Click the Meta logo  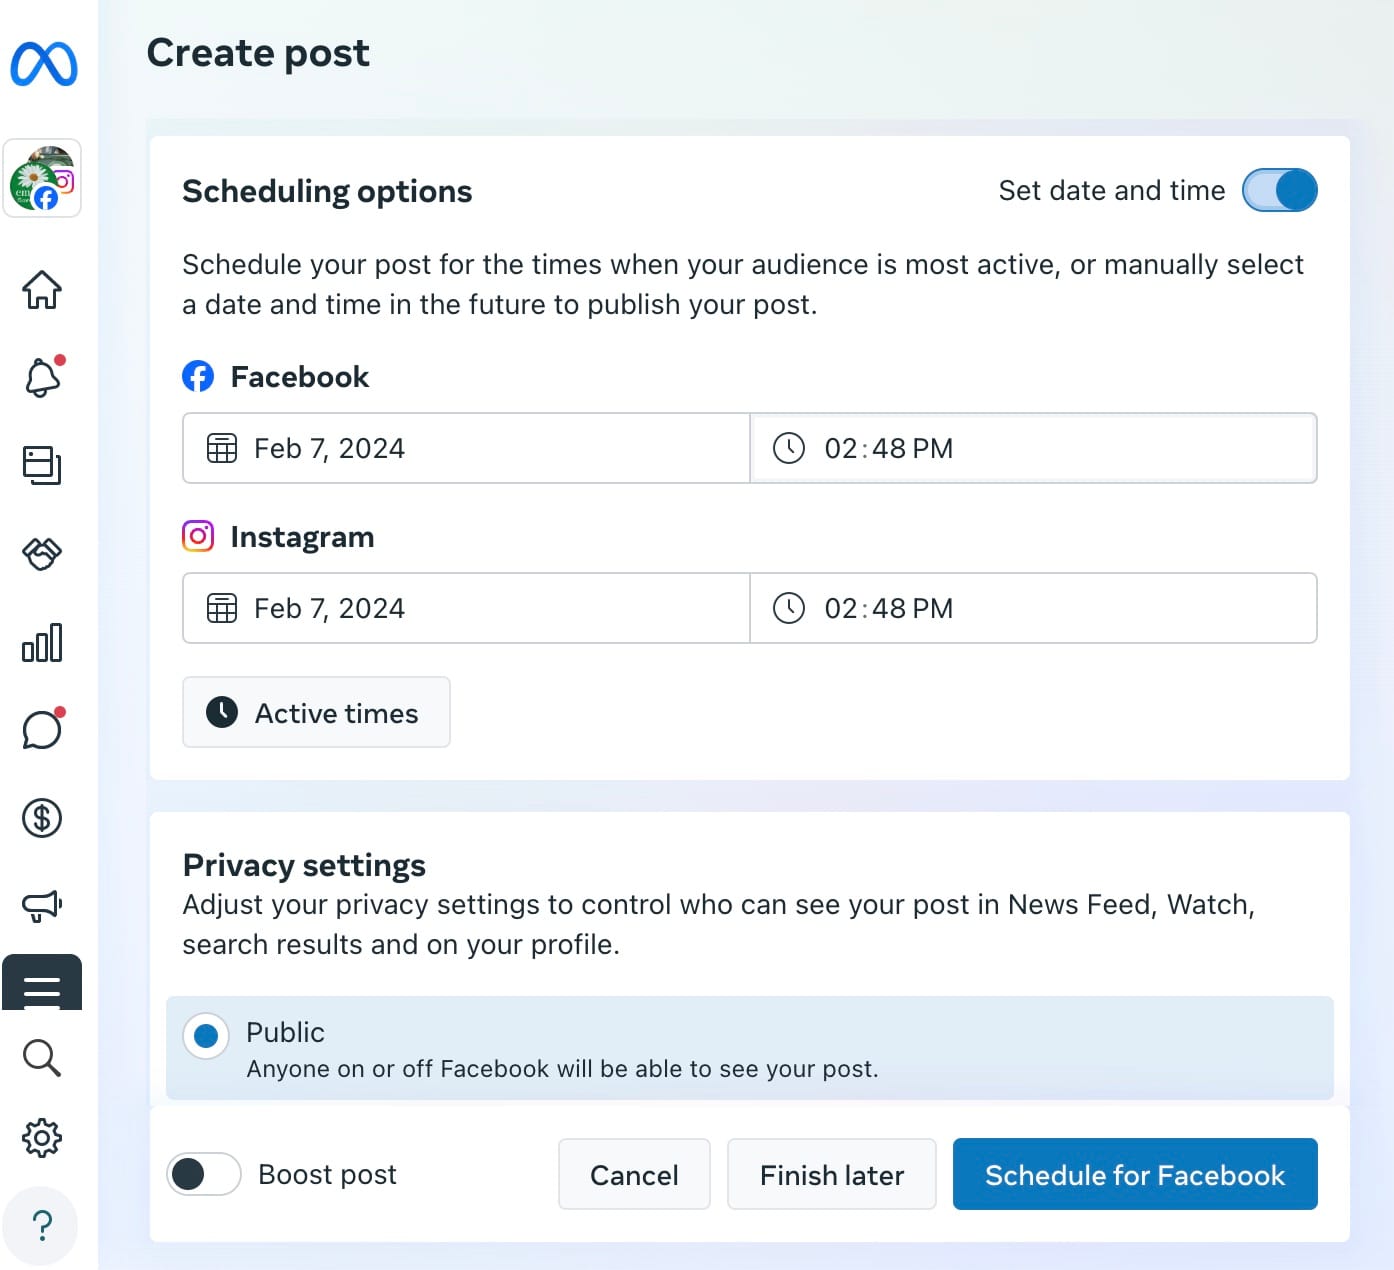tap(43, 64)
